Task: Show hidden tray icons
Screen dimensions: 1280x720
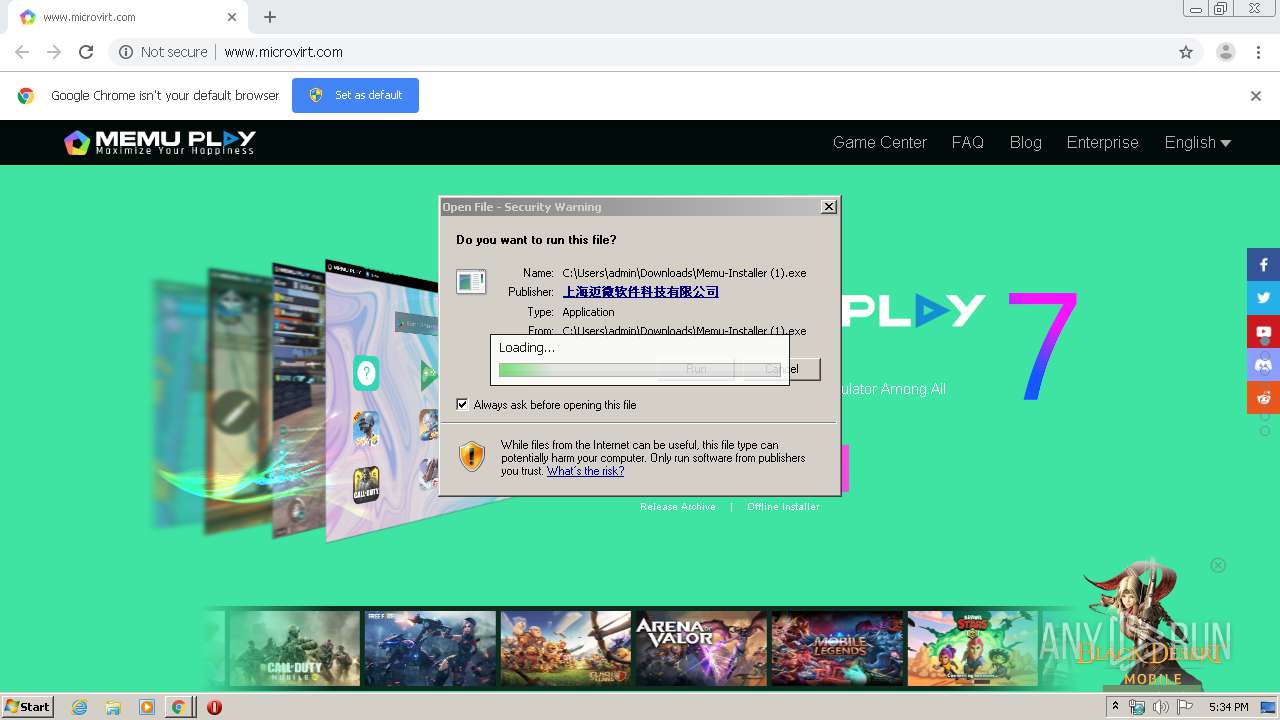Action: pyautogui.click(x=1115, y=707)
